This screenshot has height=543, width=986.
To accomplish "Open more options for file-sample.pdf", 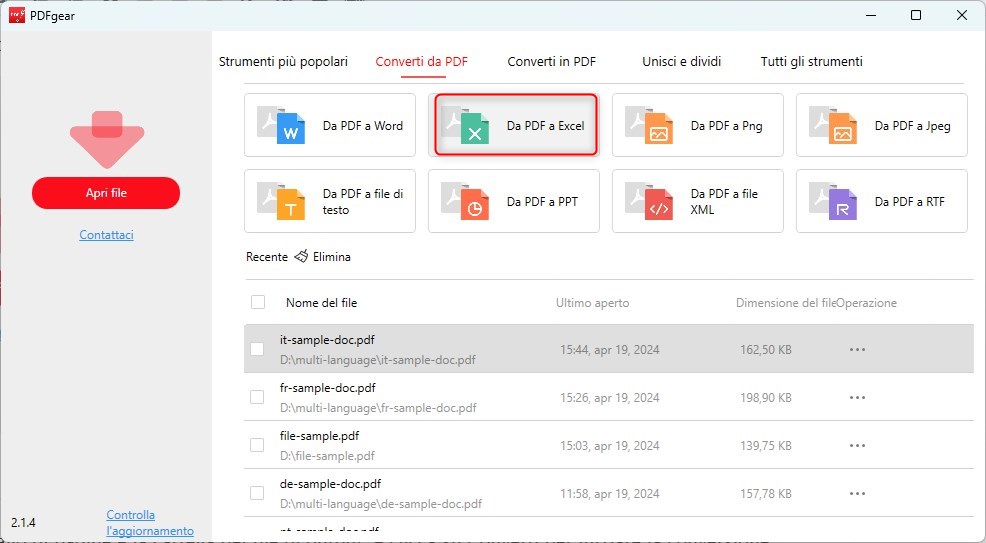I will click(858, 445).
